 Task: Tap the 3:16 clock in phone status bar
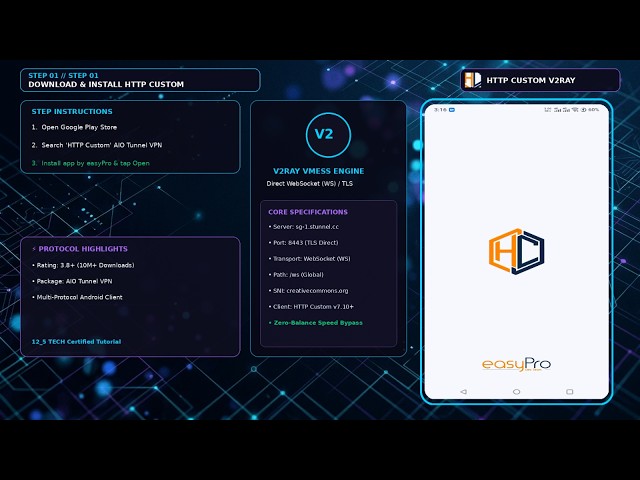pos(440,110)
